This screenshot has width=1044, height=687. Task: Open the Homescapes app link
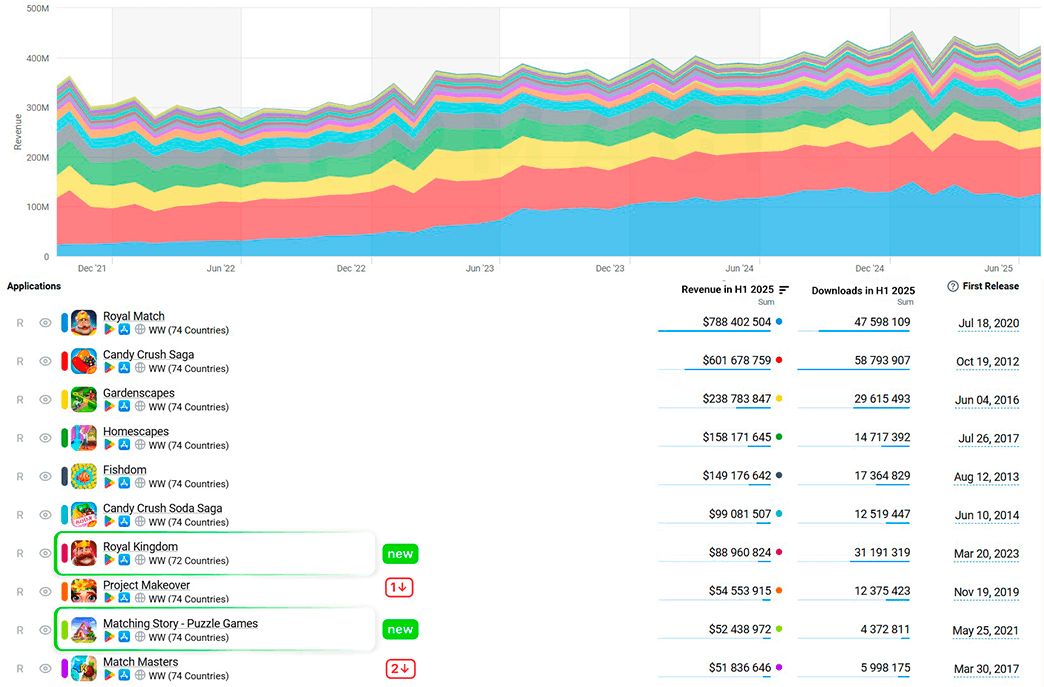tap(136, 431)
